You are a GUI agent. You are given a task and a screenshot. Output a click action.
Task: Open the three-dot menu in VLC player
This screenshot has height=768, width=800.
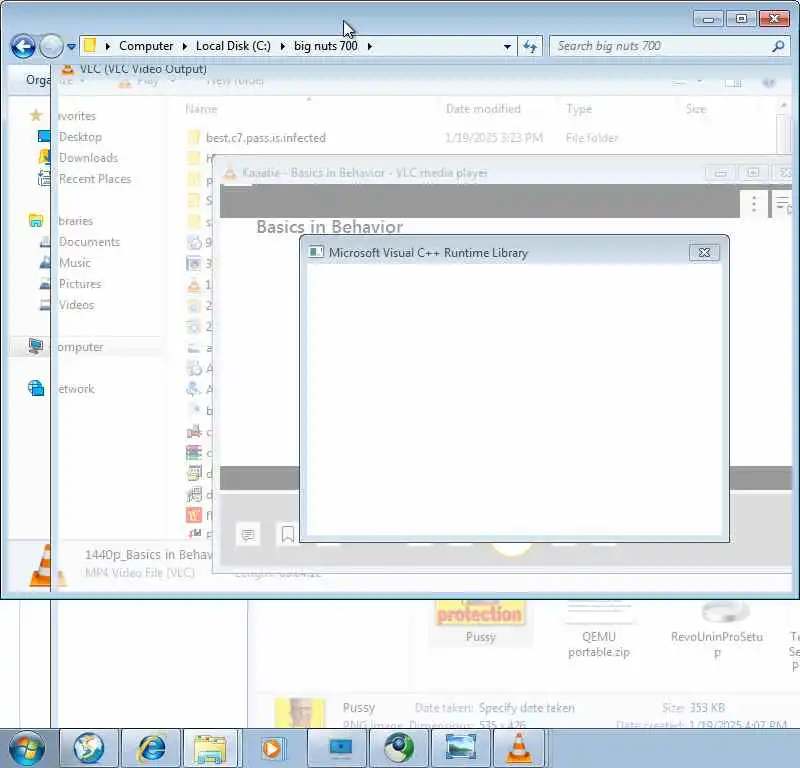click(x=754, y=204)
